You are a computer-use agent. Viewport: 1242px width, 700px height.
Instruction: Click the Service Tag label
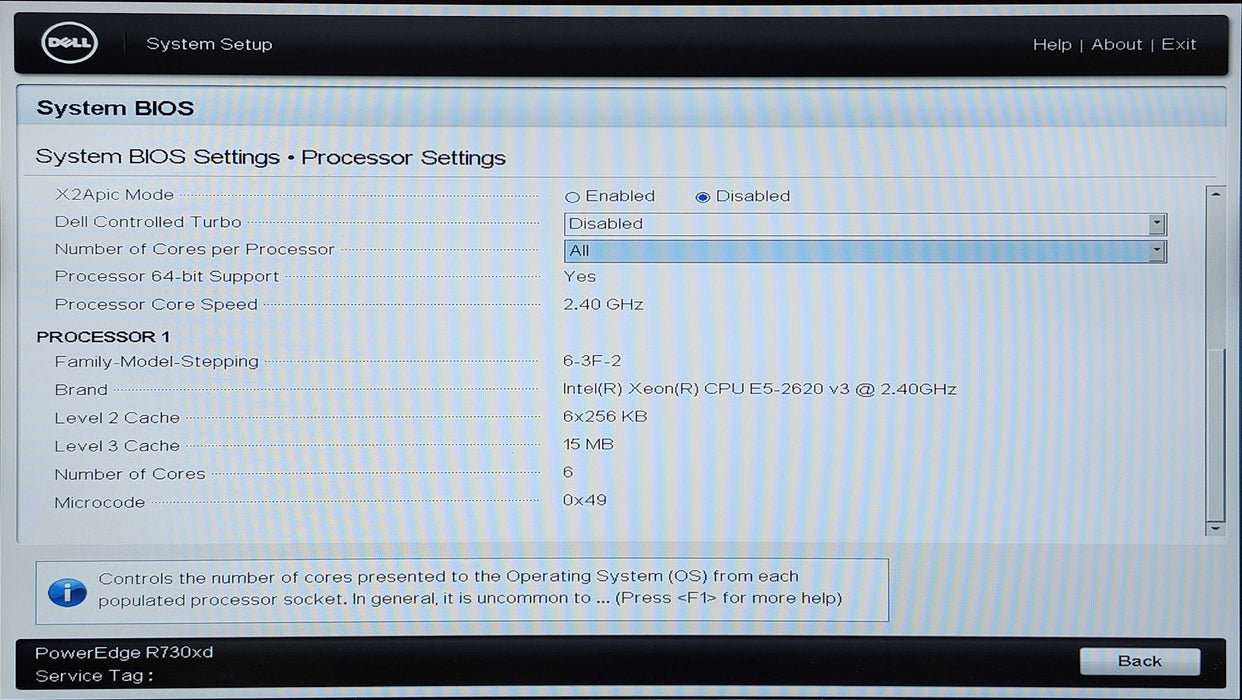pos(95,676)
